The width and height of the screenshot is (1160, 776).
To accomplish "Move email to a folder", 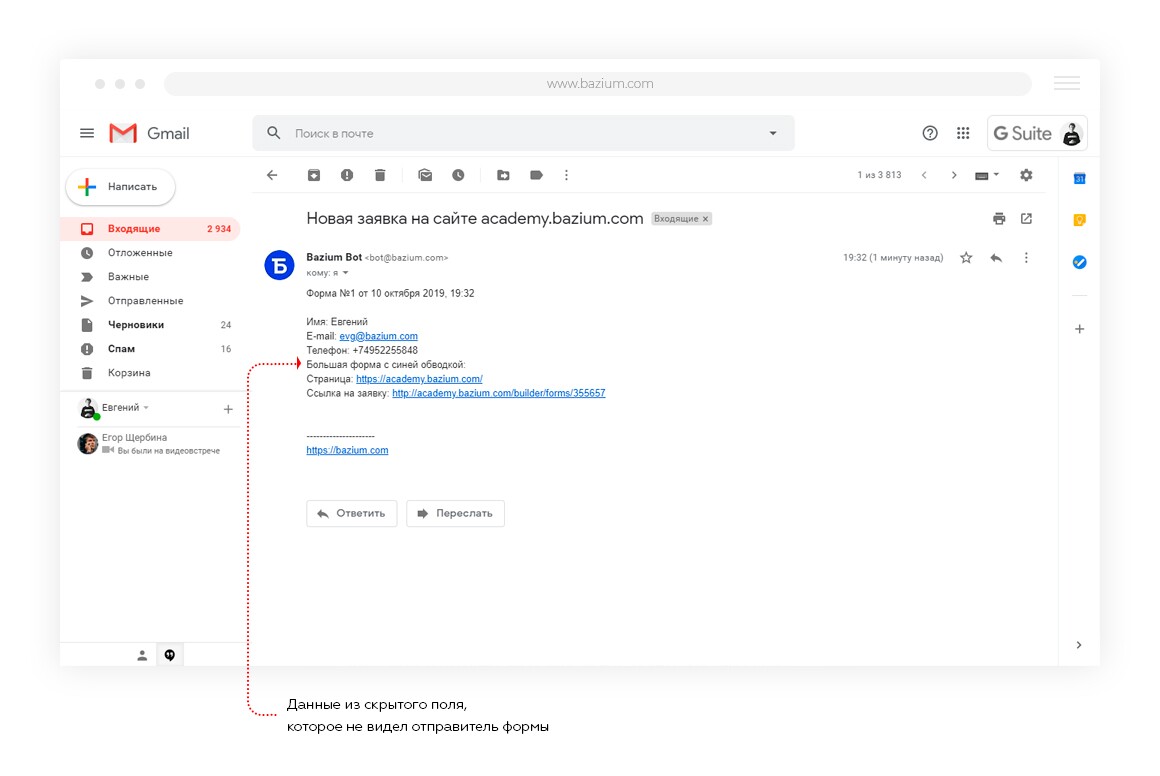I will pyautogui.click(x=503, y=175).
